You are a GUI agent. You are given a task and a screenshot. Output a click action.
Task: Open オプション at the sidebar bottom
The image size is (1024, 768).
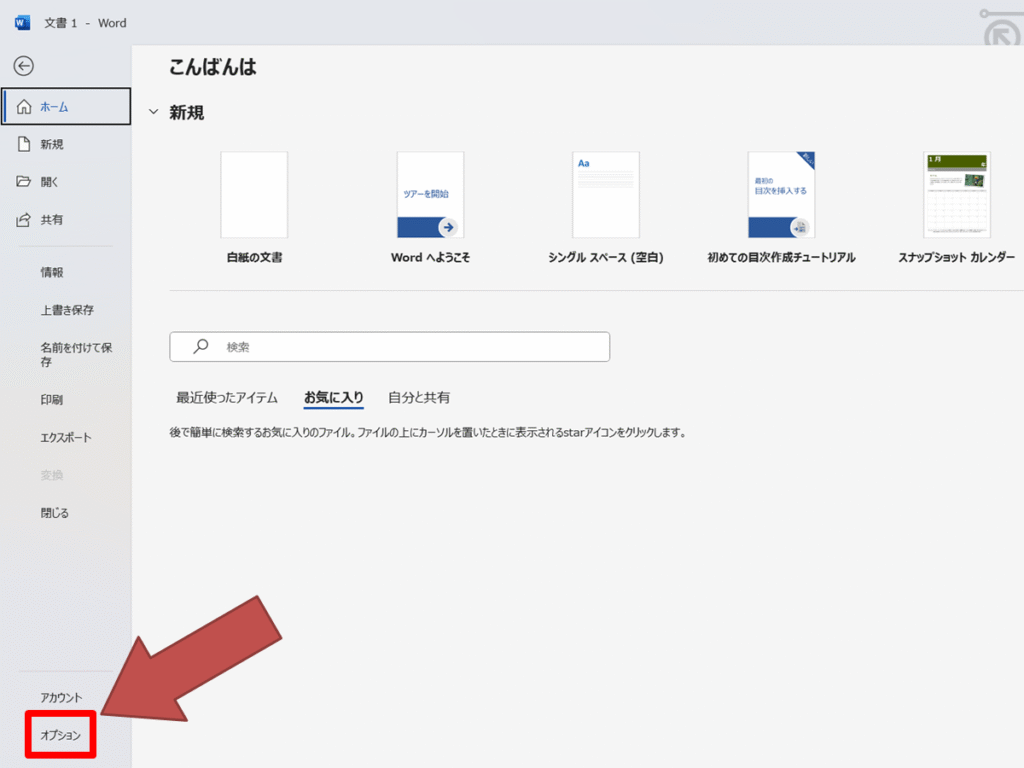[x=61, y=735]
